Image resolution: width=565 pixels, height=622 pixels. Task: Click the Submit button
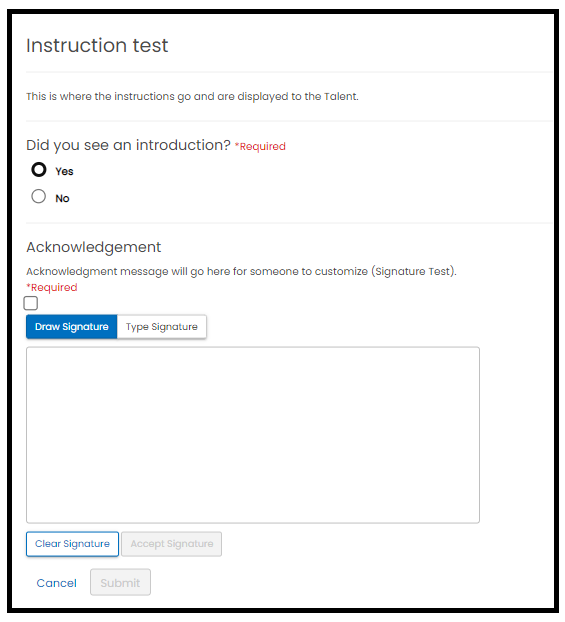120,582
